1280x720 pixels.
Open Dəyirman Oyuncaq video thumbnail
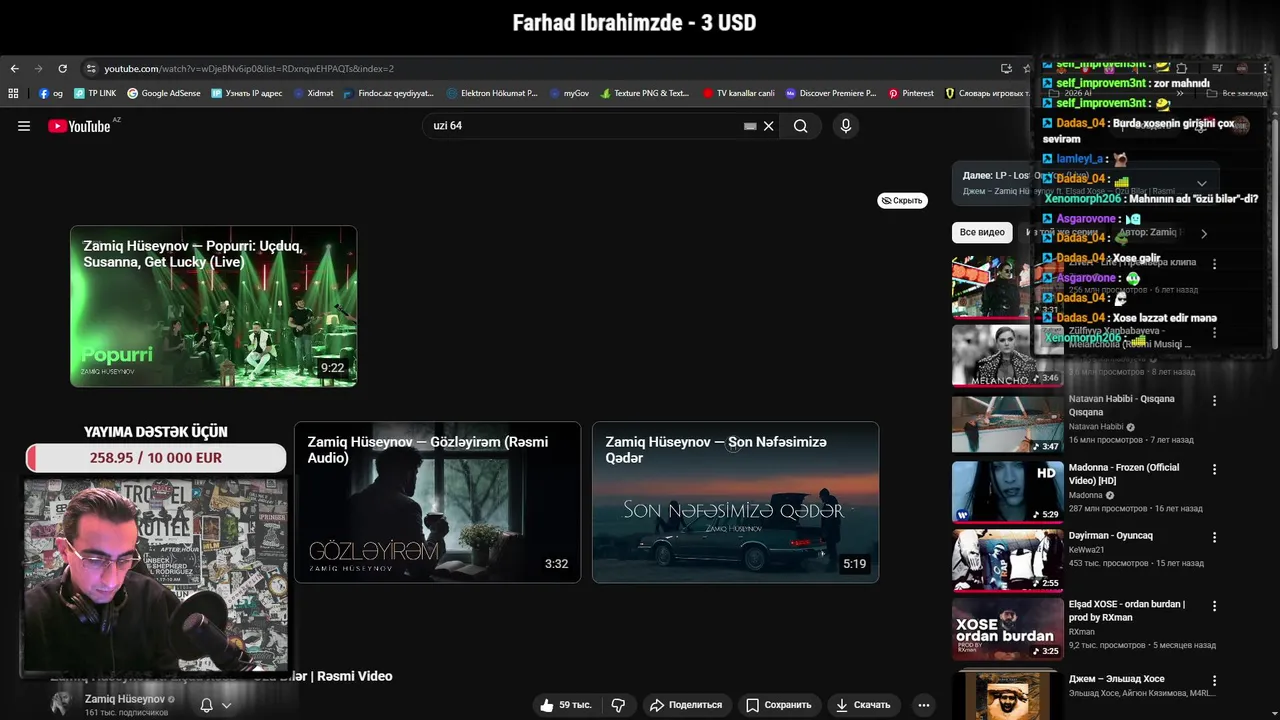click(x=1007, y=560)
